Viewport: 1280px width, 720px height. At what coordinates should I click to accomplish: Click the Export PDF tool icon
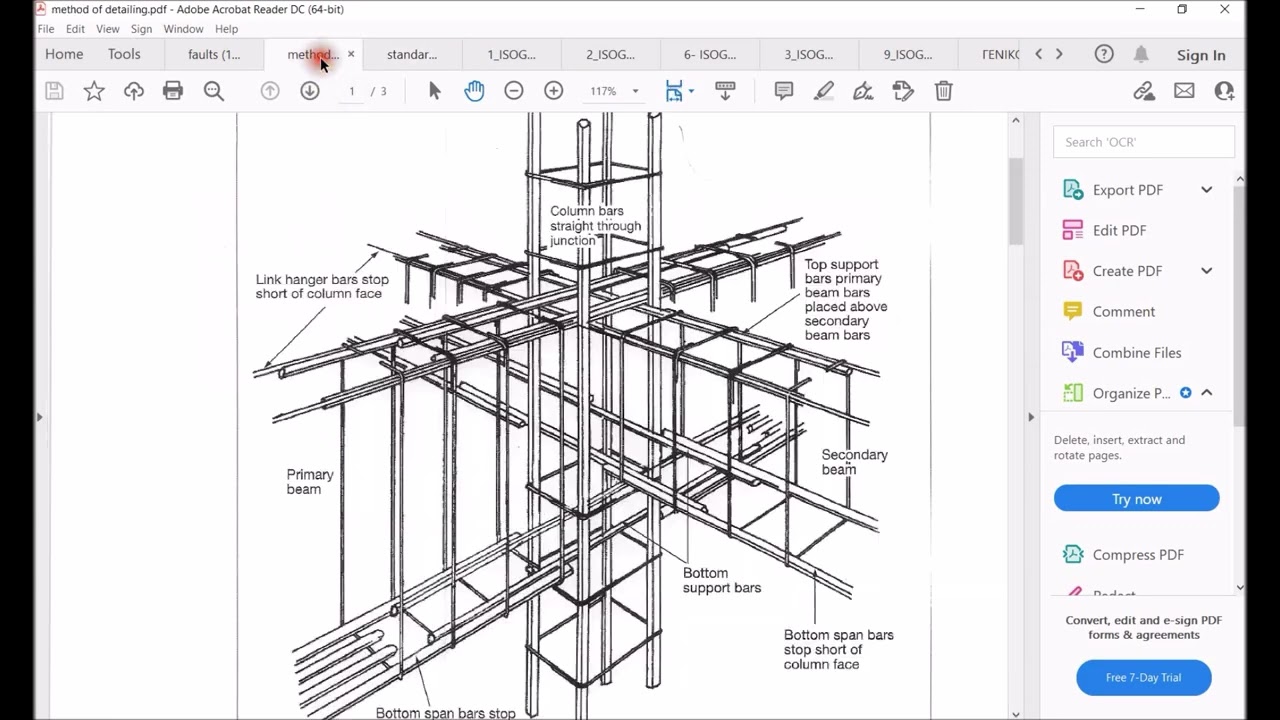click(1073, 190)
